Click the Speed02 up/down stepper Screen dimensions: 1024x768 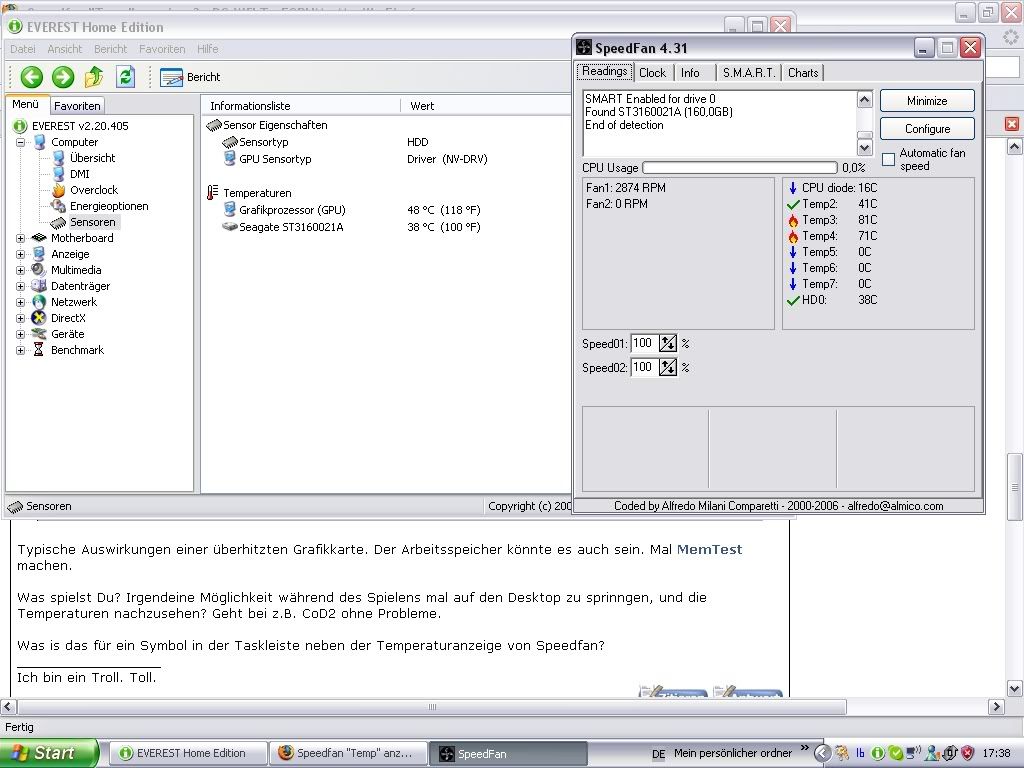668,368
